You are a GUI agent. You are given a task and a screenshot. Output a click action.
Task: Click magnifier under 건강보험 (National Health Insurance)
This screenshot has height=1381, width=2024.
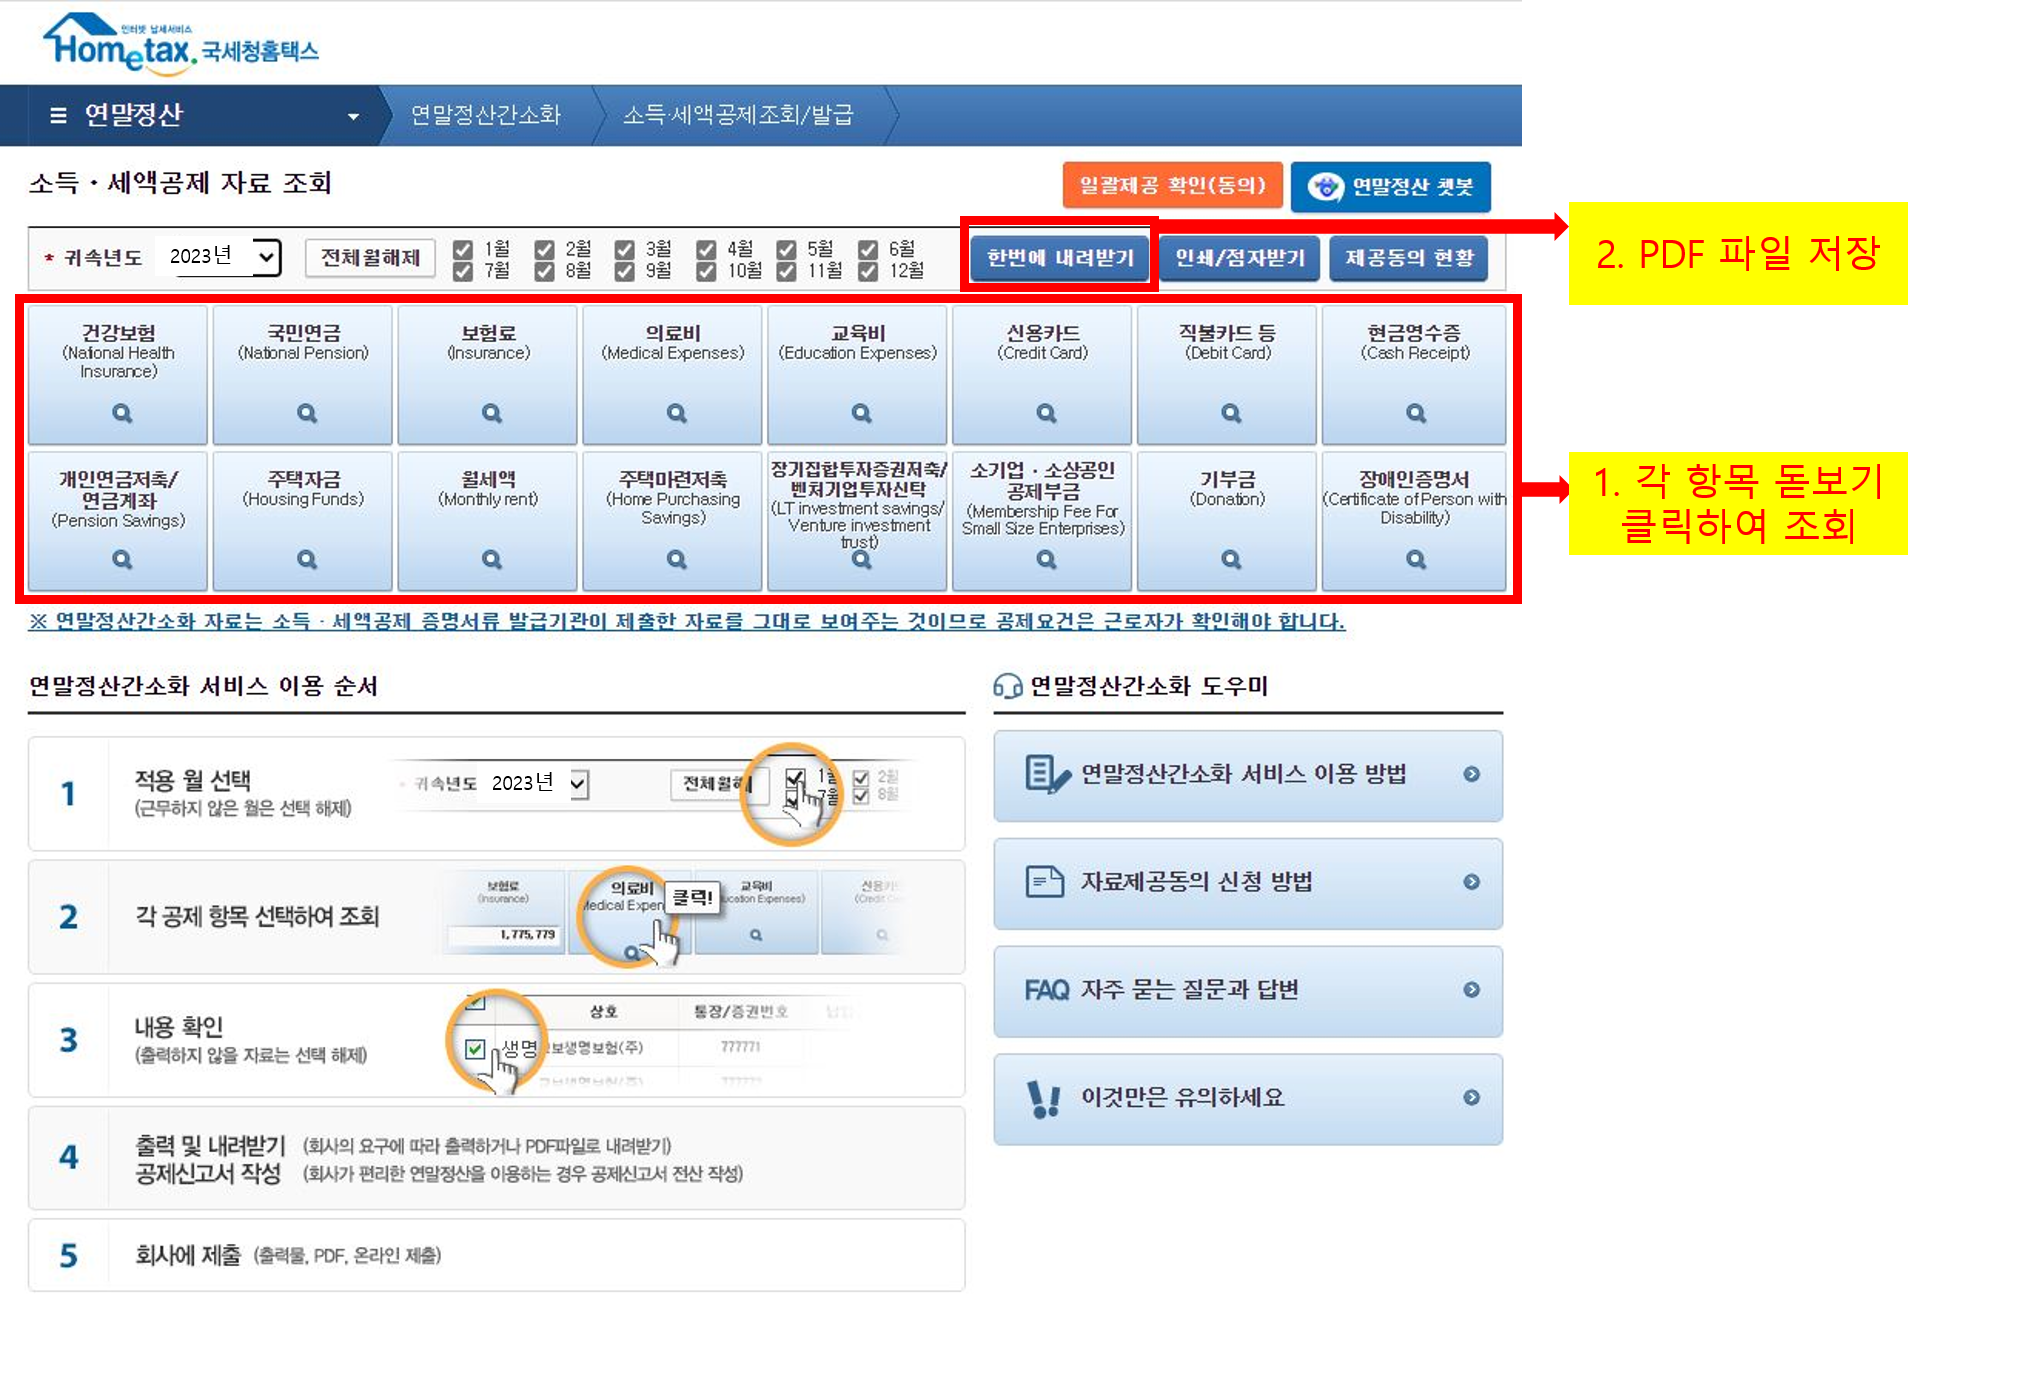(121, 412)
